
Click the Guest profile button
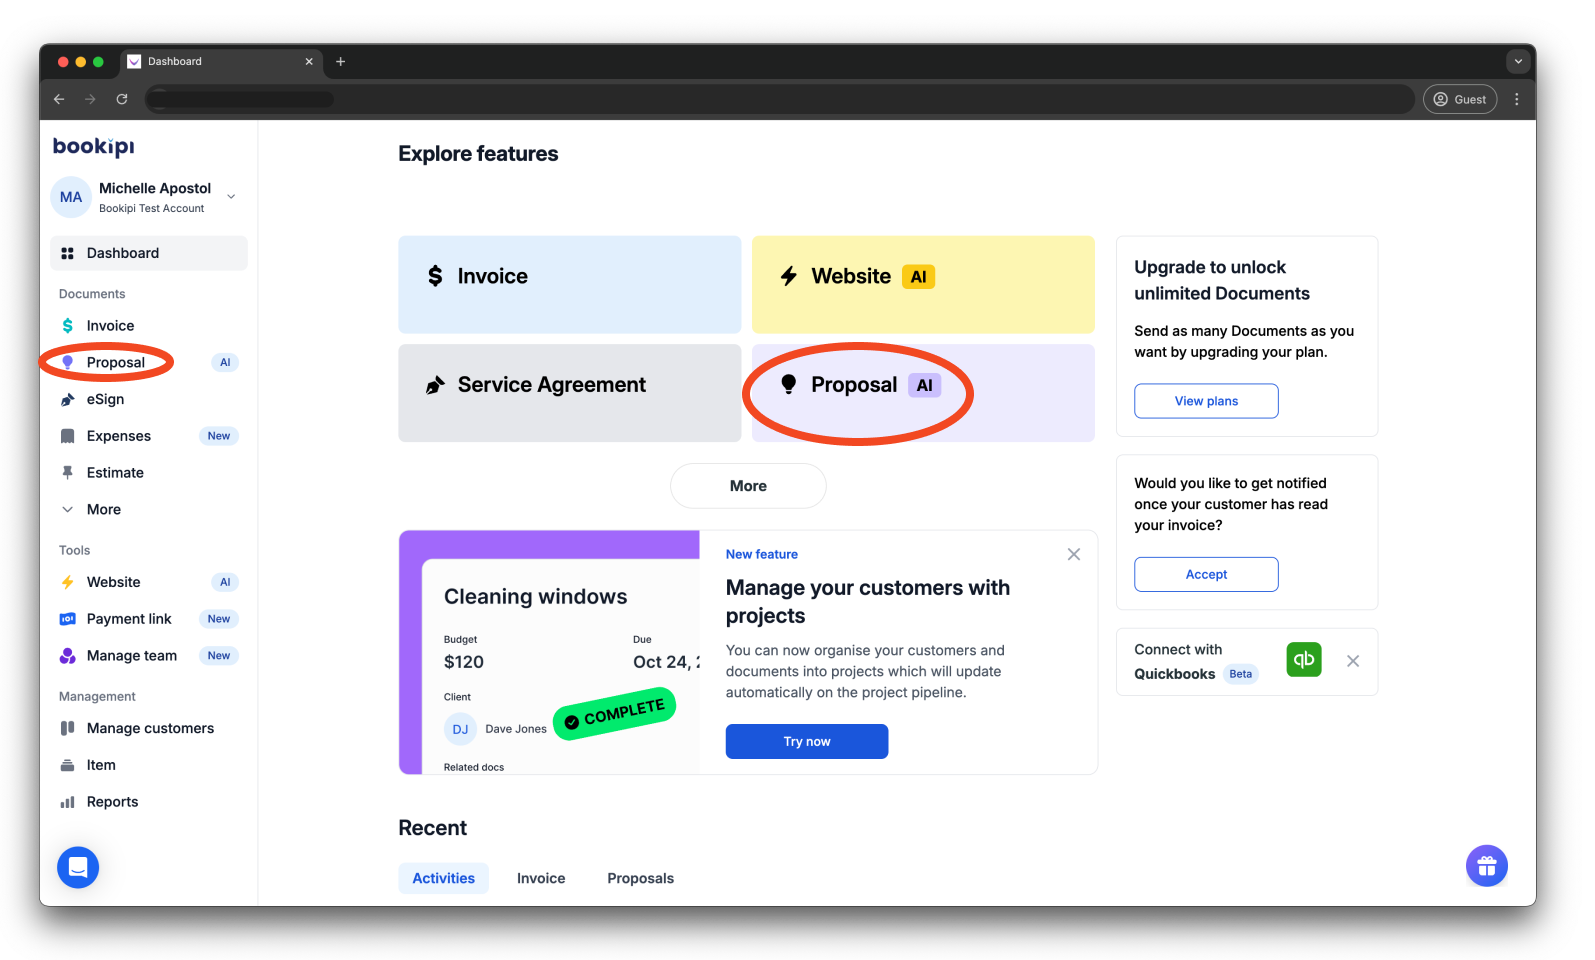click(1460, 99)
